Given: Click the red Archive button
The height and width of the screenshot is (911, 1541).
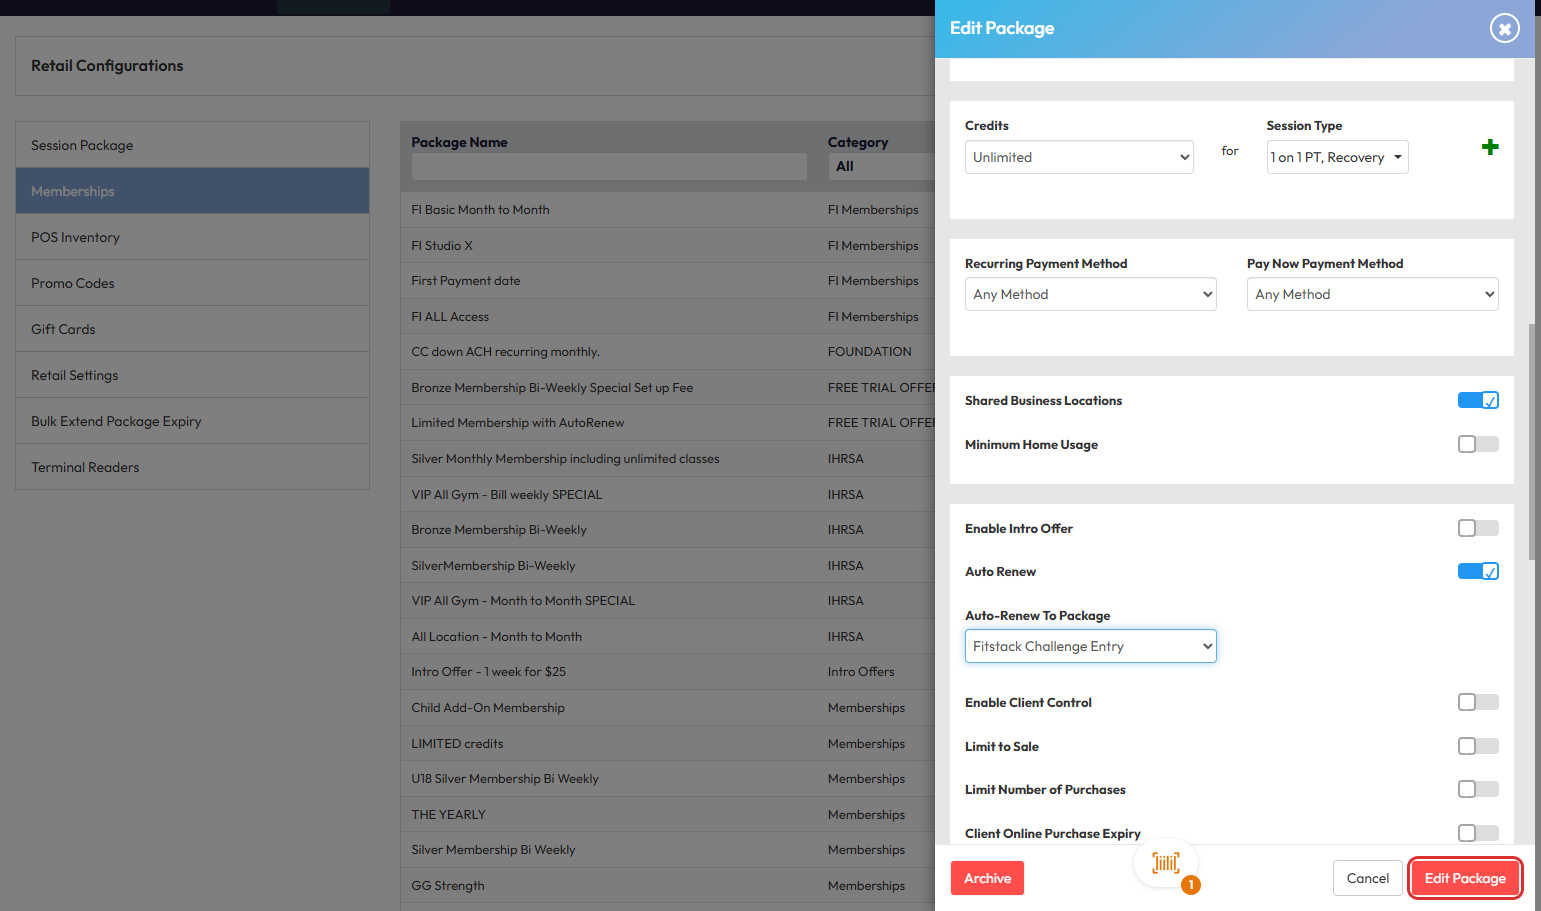Looking at the screenshot, I should click(x=986, y=878).
